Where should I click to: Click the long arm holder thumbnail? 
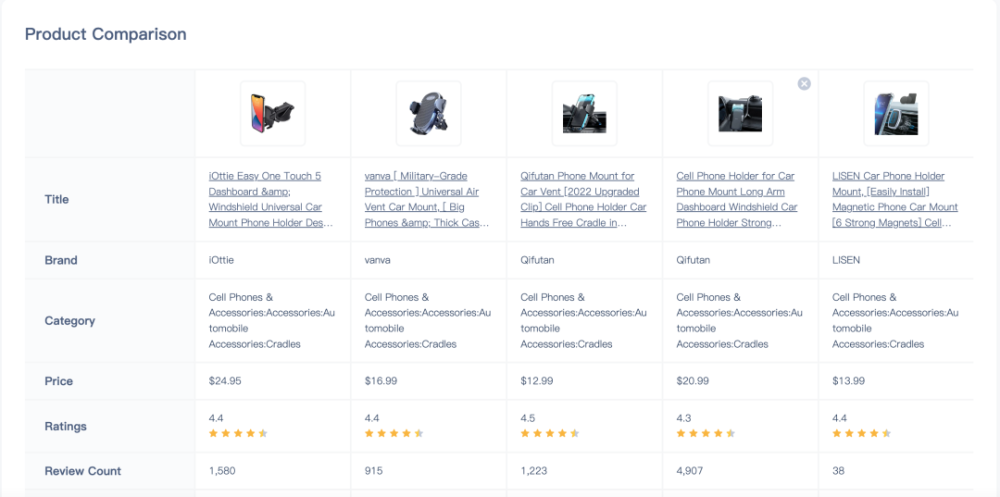point(740,114)
